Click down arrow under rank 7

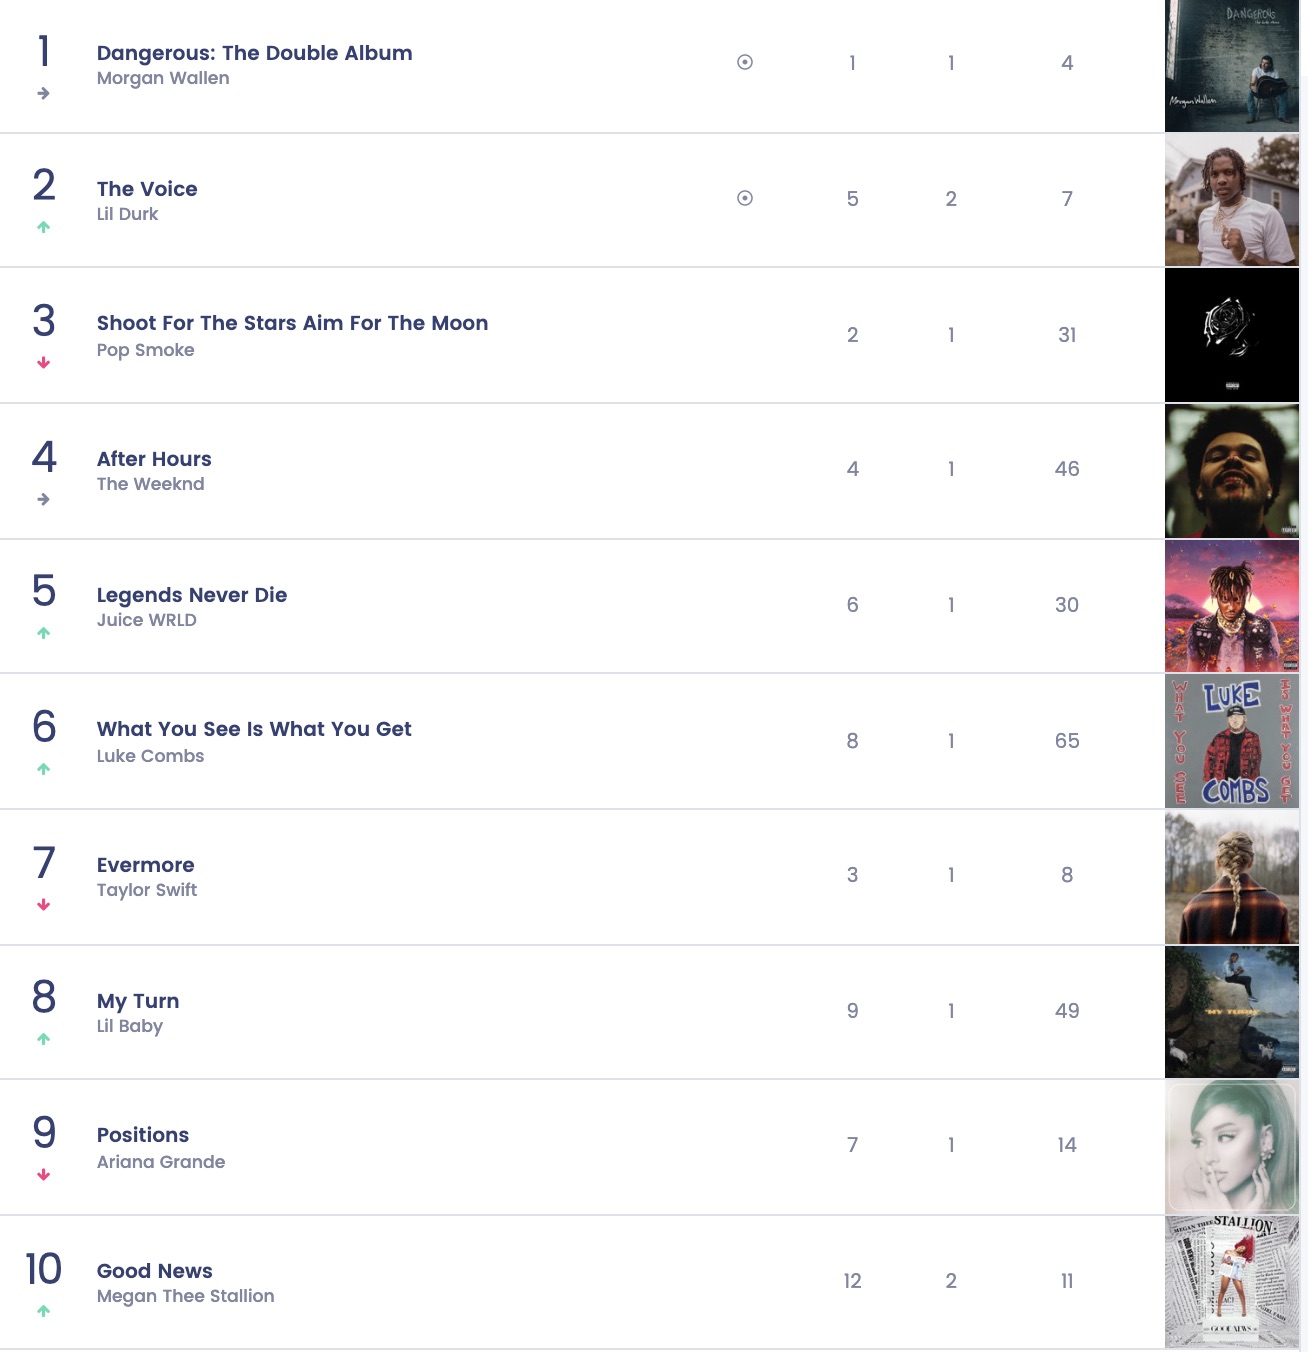pyautogui.click(x=43, y=905)
